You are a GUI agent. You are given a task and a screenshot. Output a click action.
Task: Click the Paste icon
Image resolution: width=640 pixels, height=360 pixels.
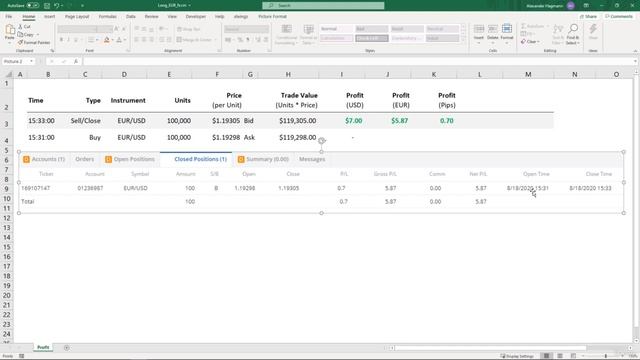[x=9, y=30]
